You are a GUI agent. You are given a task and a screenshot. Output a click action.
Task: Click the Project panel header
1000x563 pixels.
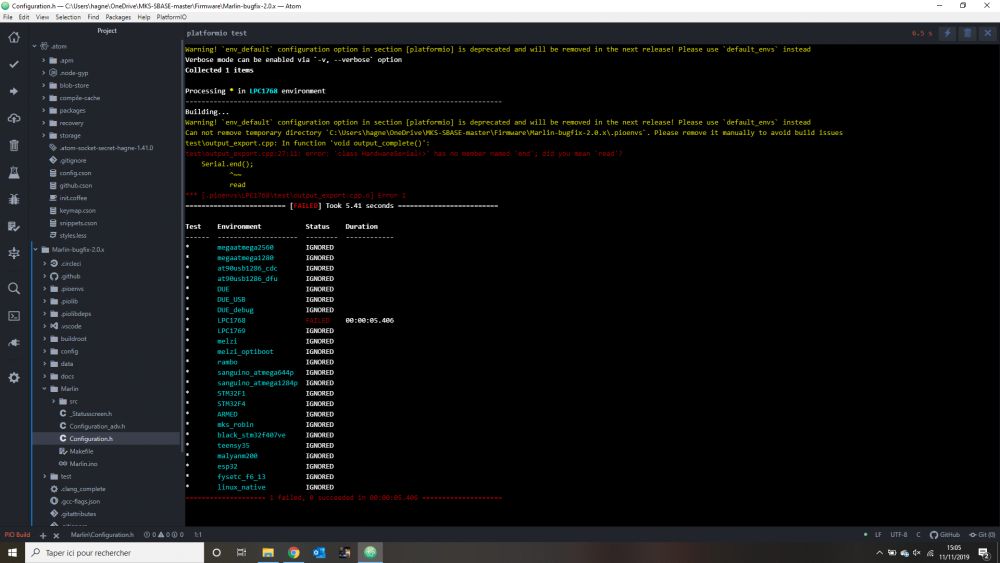tap(107, 31)
